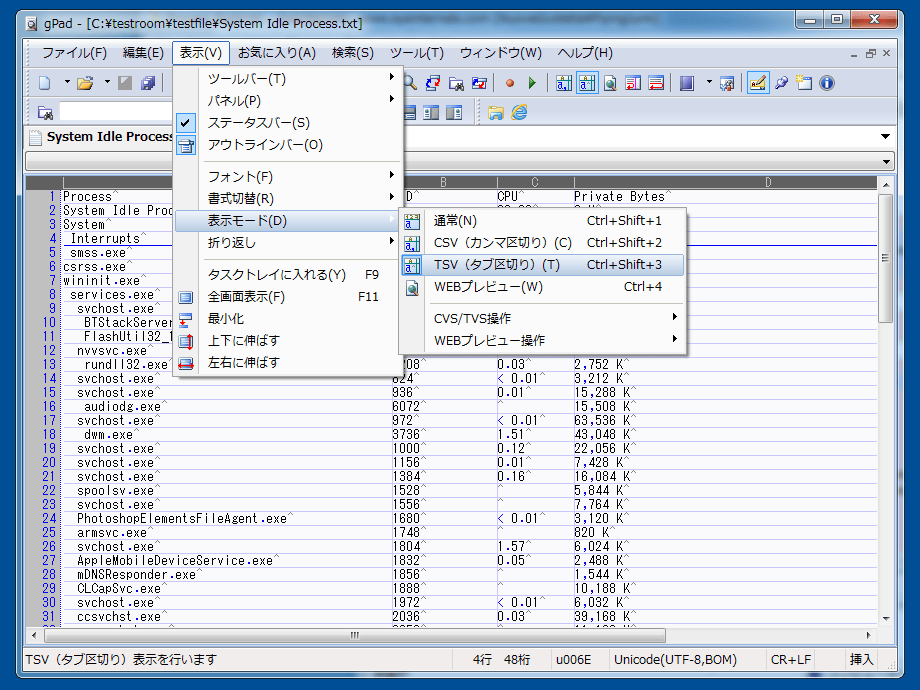Open the 編集(E) menu
The width and height of the screenshot is (920, 690).
point(143,53)
